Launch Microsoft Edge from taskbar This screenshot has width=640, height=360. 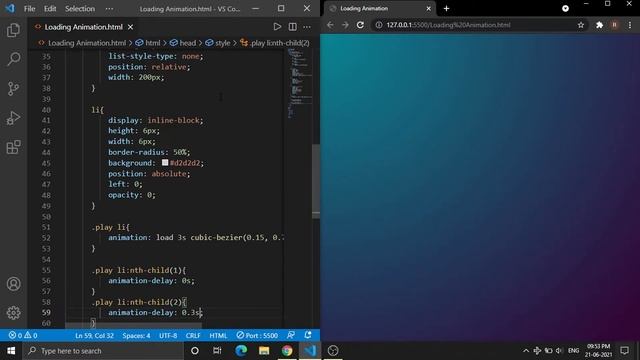241,351
